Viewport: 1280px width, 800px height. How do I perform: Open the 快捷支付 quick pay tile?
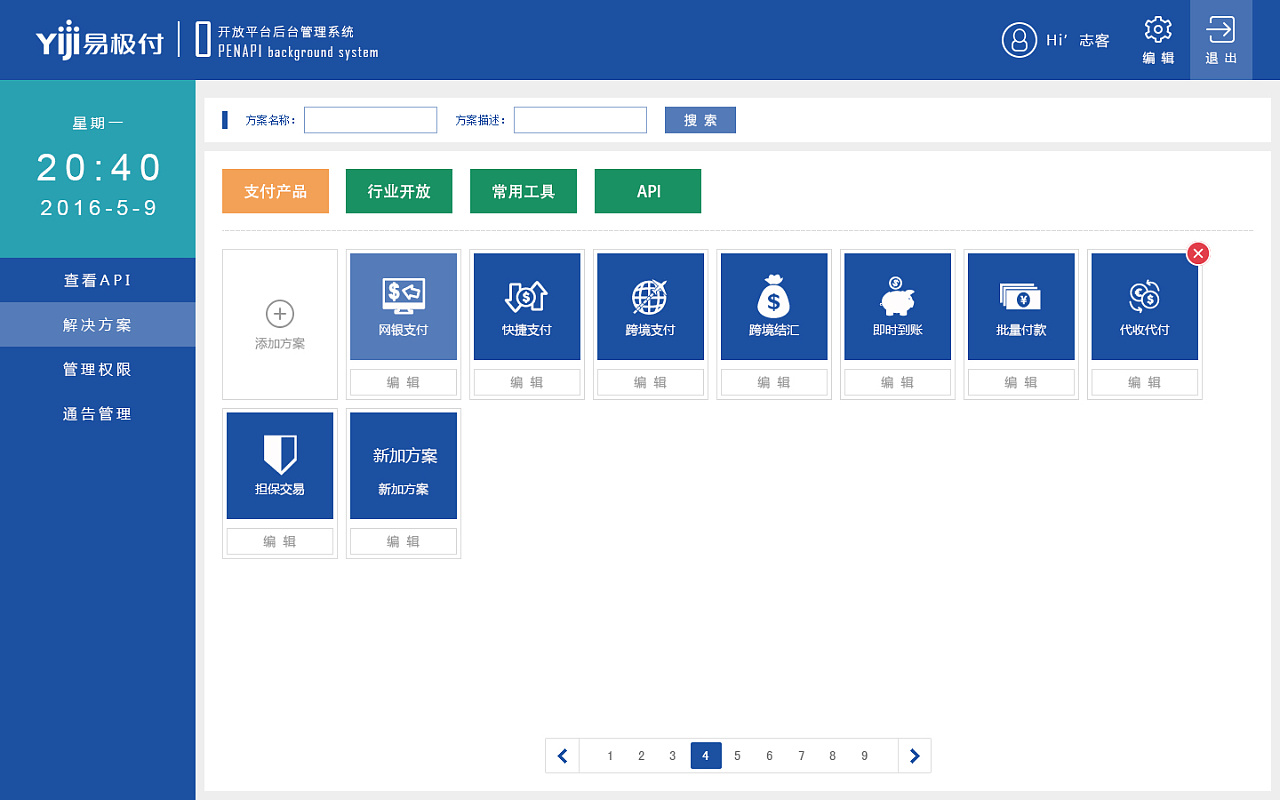pos(527,306)
